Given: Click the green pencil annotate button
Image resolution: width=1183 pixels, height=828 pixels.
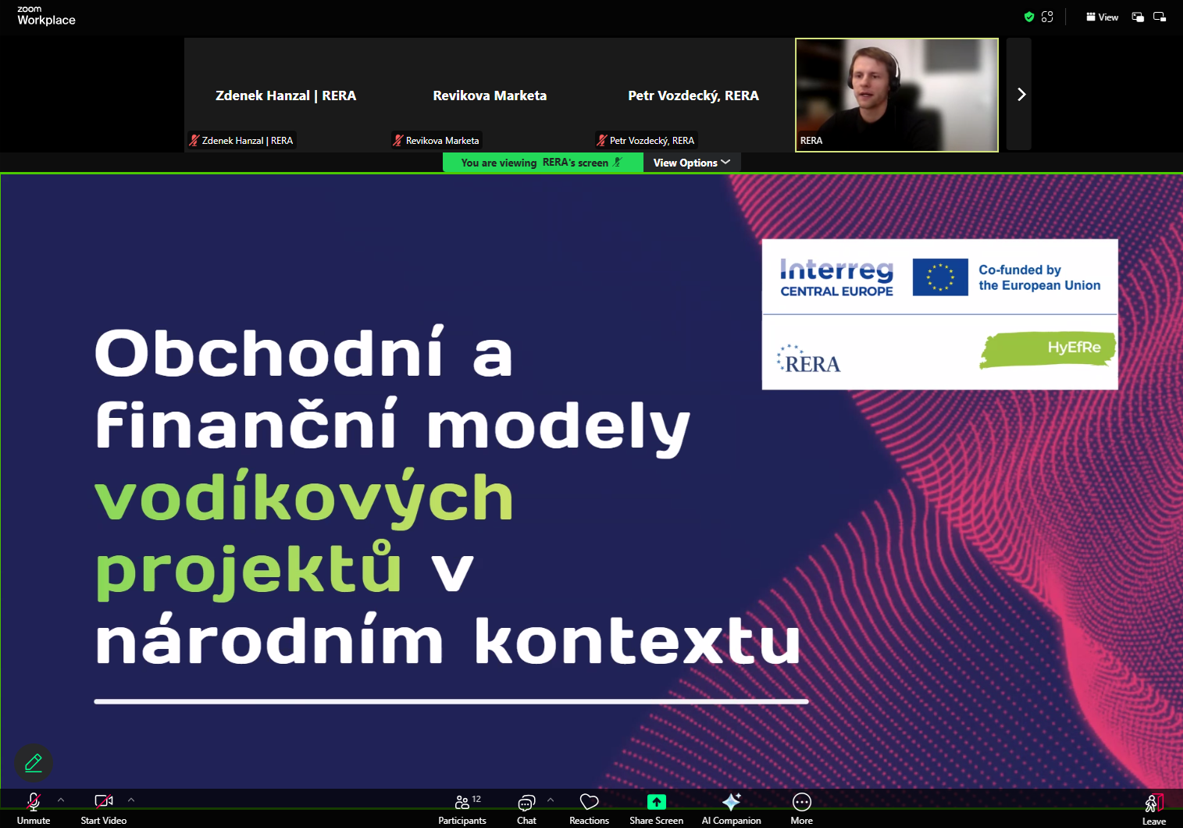Looking at the screenshot, I should [x=33, y=763].
